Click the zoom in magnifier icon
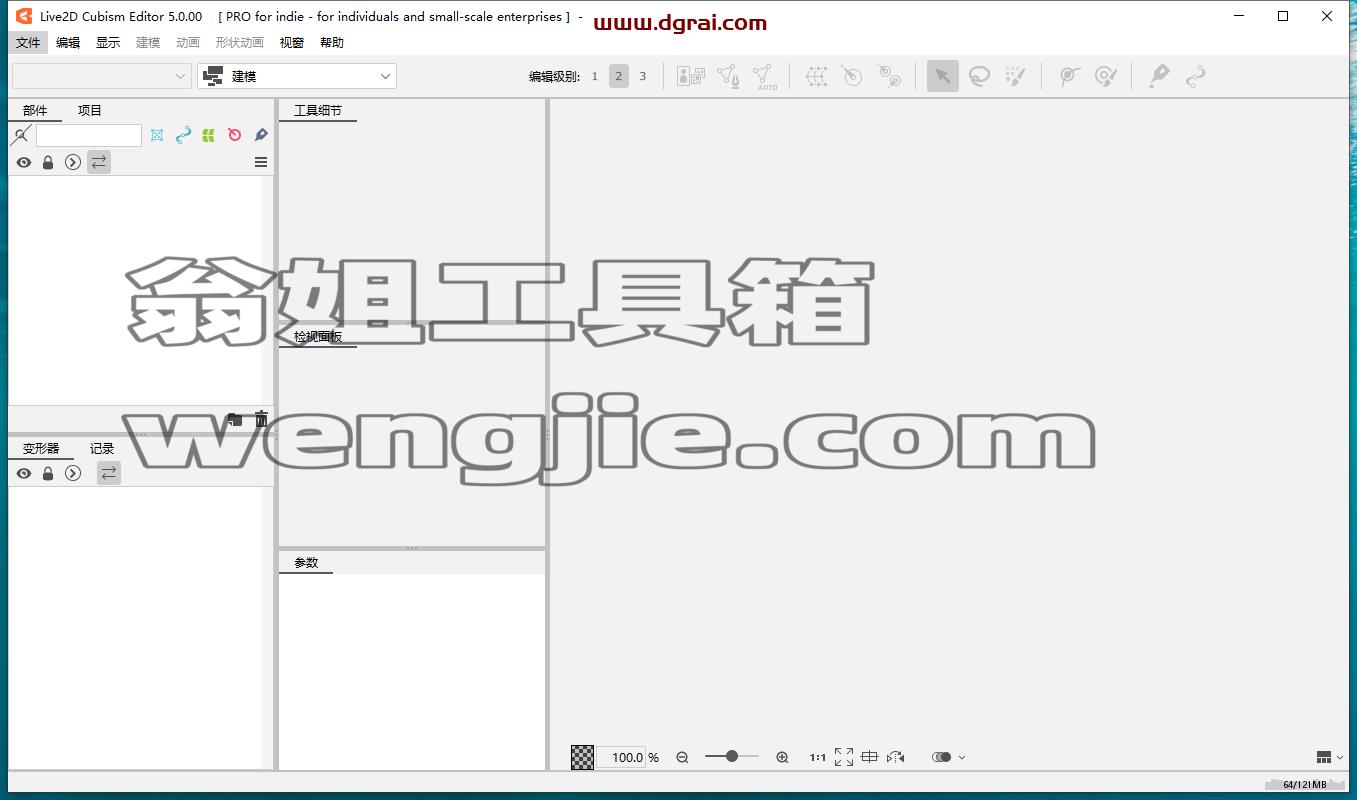 pyautogui.click(x=782, y=757)
